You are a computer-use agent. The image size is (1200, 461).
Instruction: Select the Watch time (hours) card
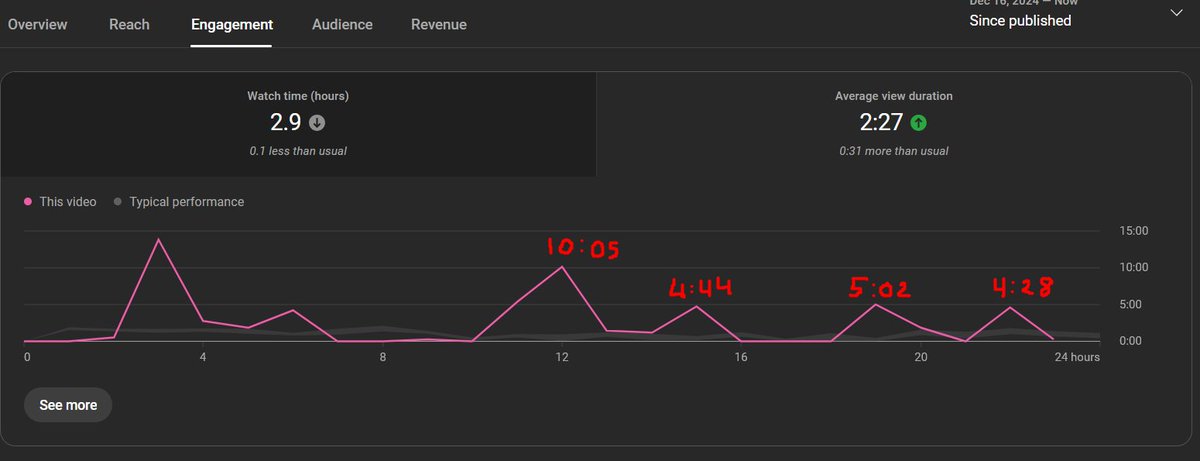coord(298,124)
